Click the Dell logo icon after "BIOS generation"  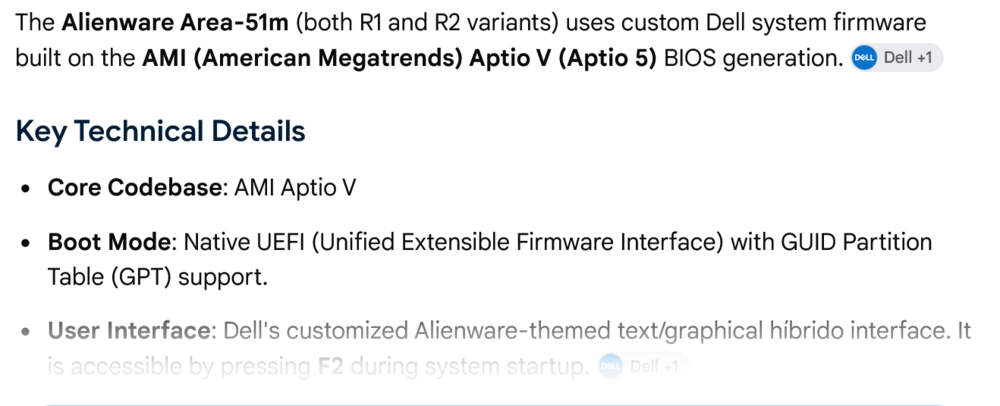click(864, 58)
